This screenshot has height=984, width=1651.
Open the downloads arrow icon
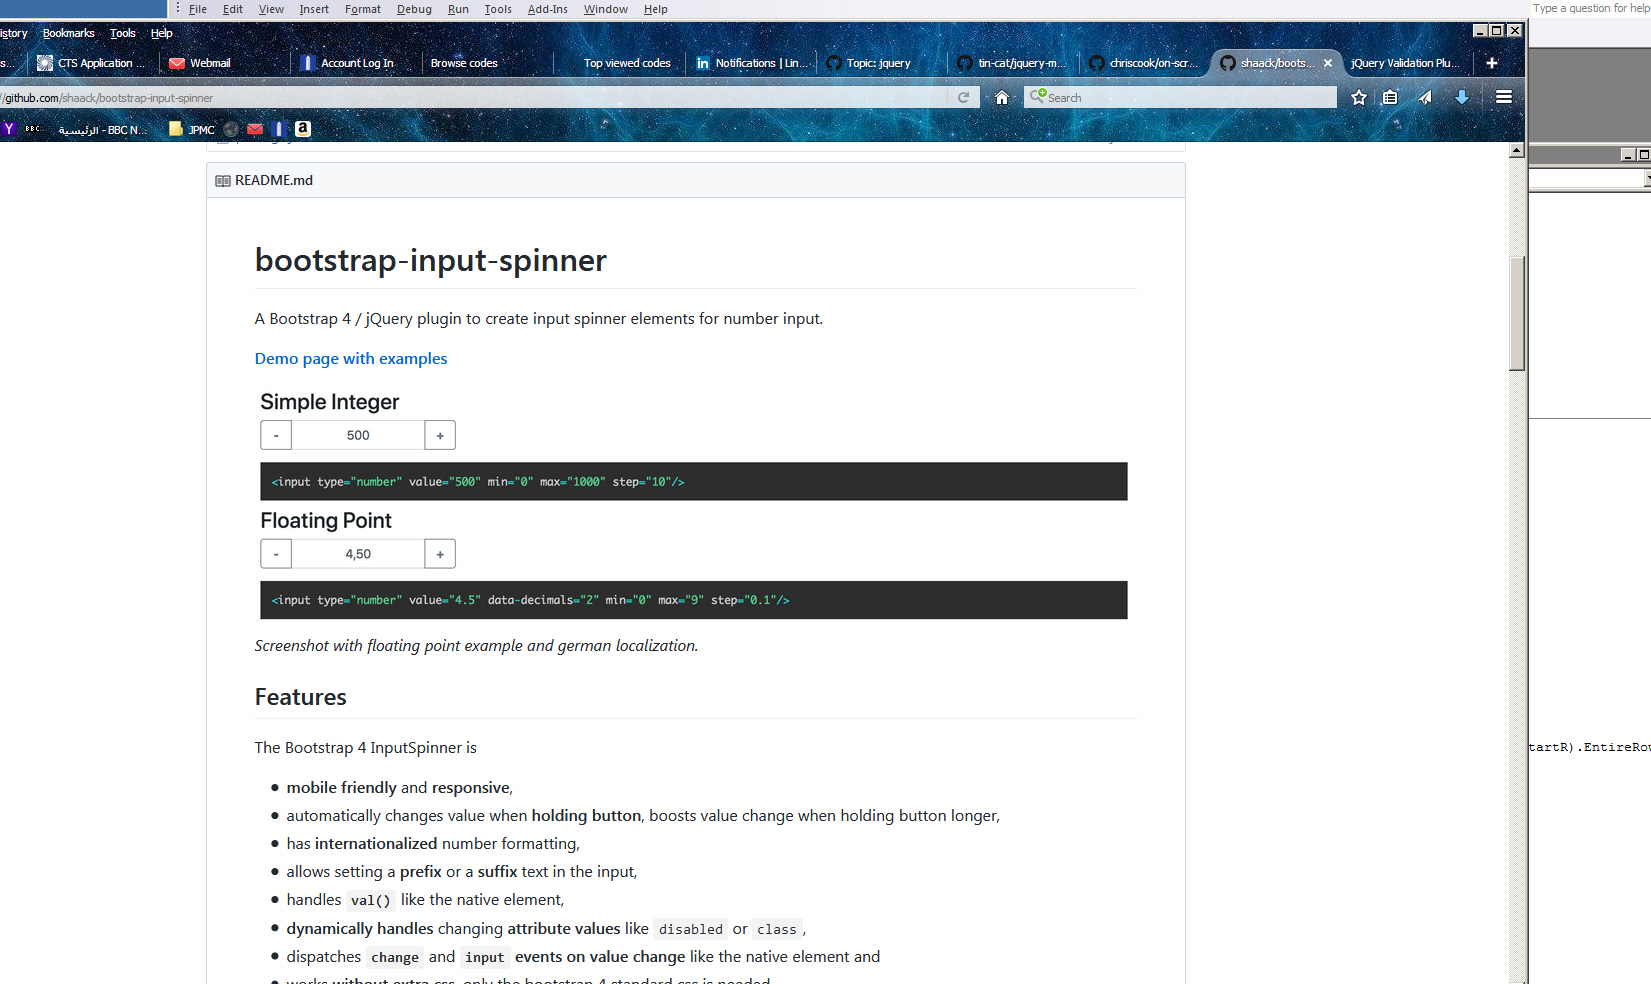(1461, 97)
